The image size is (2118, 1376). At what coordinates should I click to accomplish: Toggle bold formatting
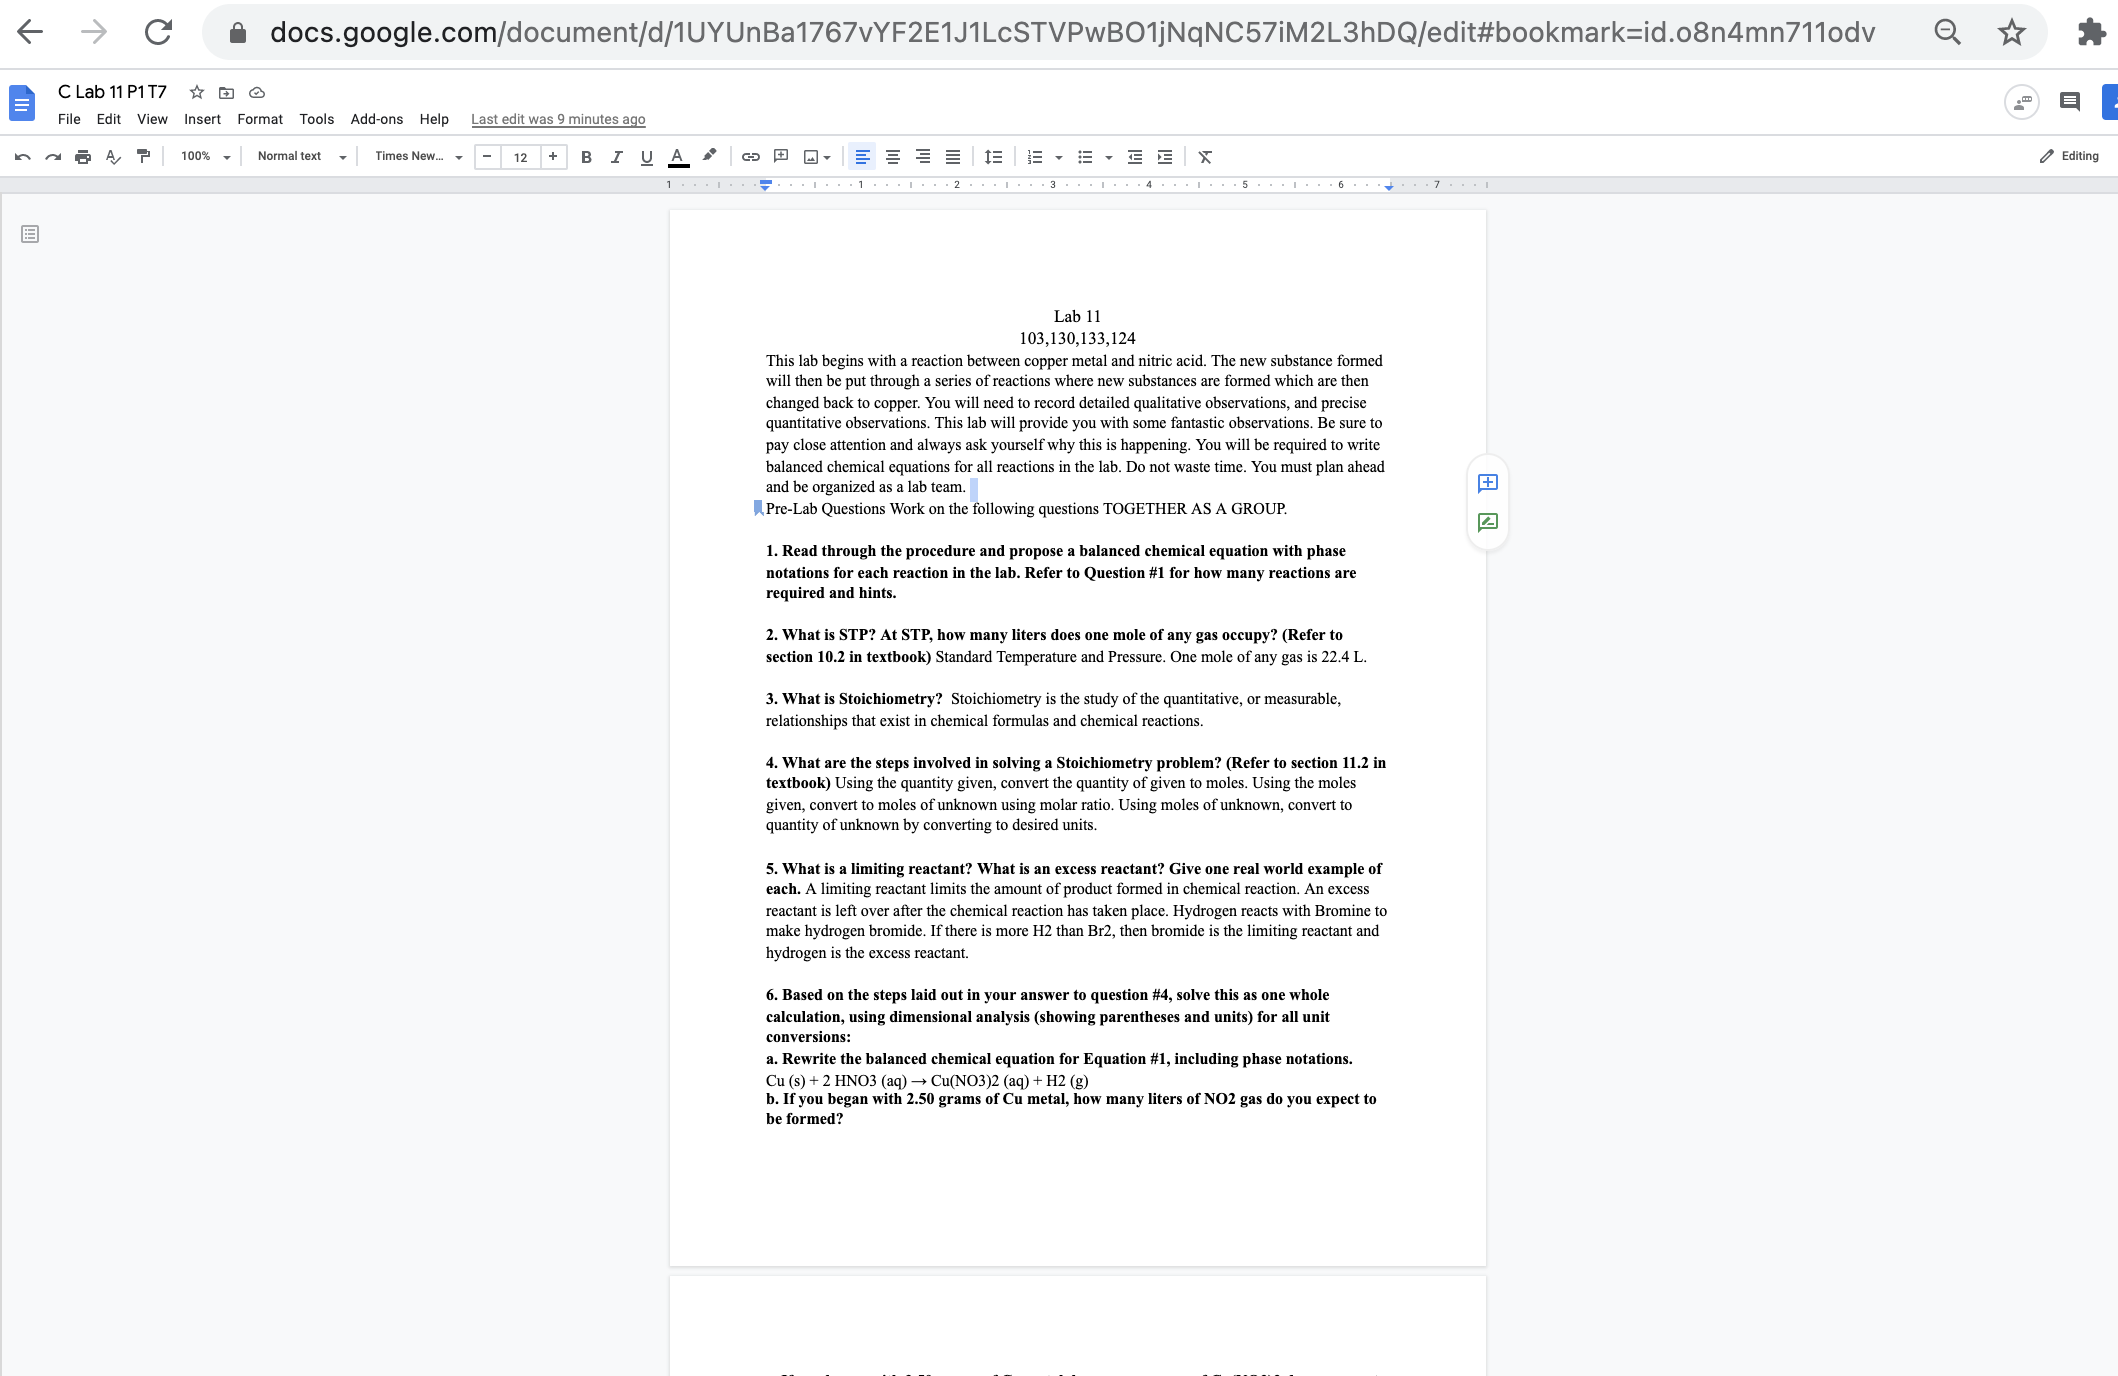click(x=586, y=157)
